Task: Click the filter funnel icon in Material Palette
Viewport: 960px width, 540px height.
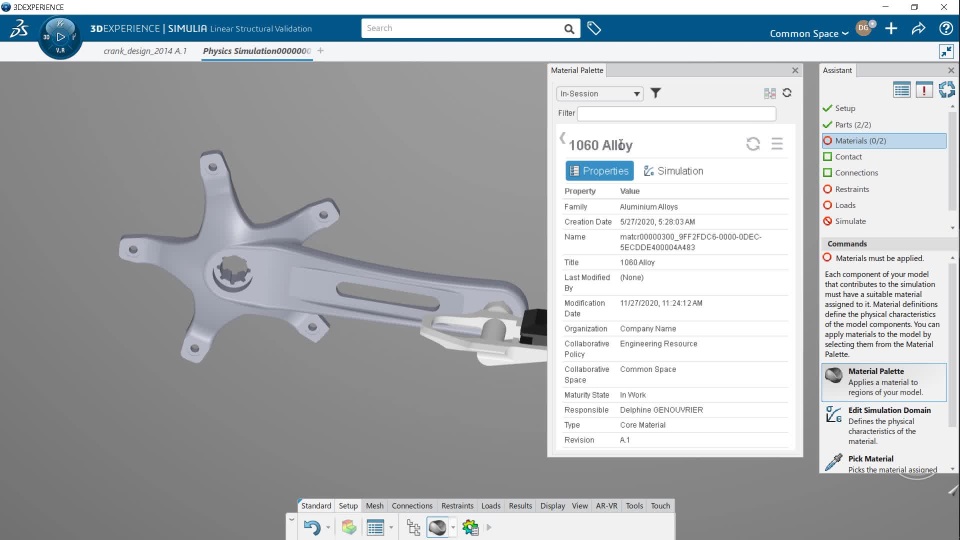Action: click(656, 93)
